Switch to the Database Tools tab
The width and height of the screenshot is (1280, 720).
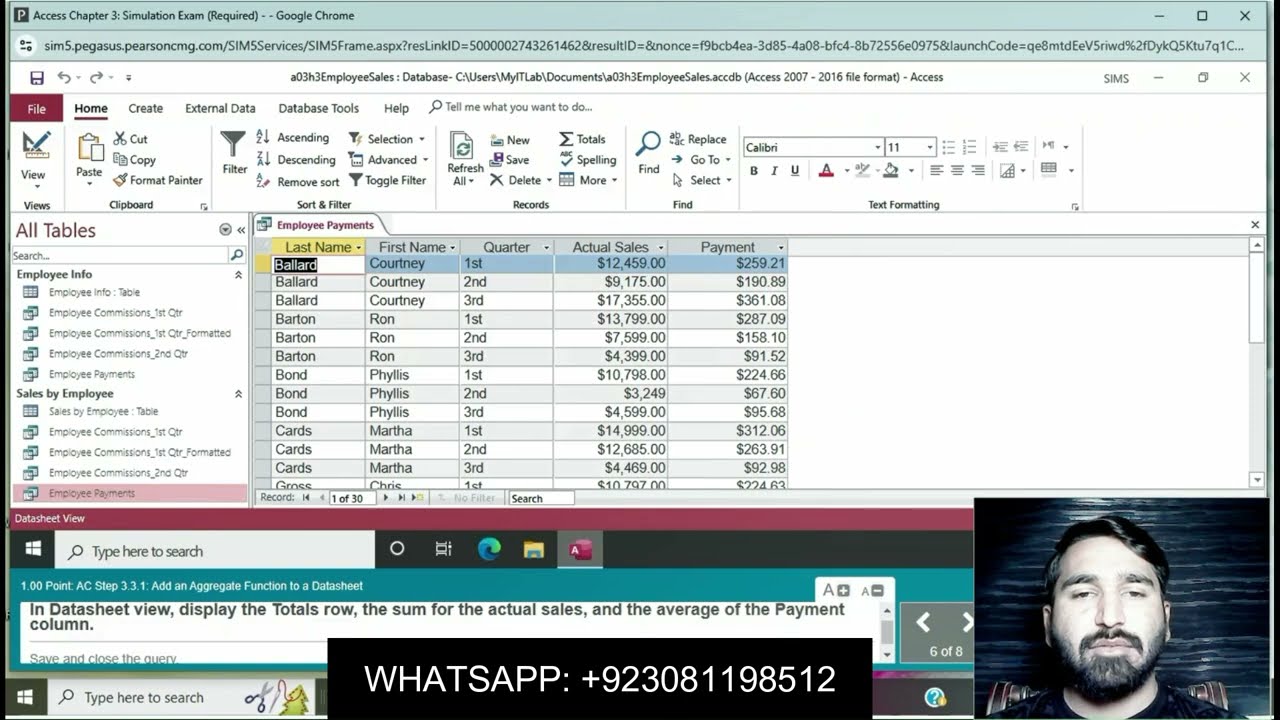click(x=318, y=108)
